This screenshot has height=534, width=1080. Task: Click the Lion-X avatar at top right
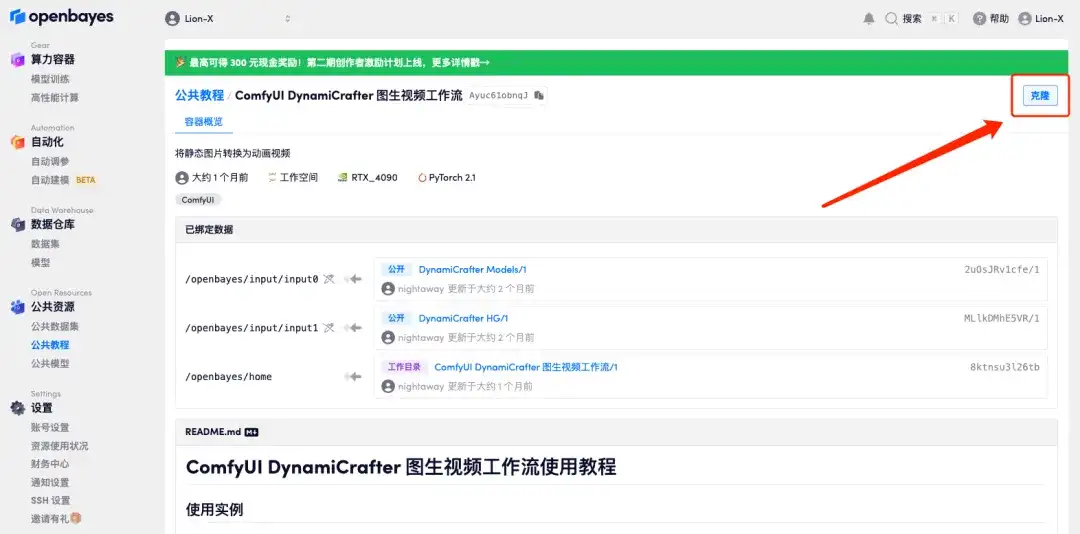coord(1025,19)
